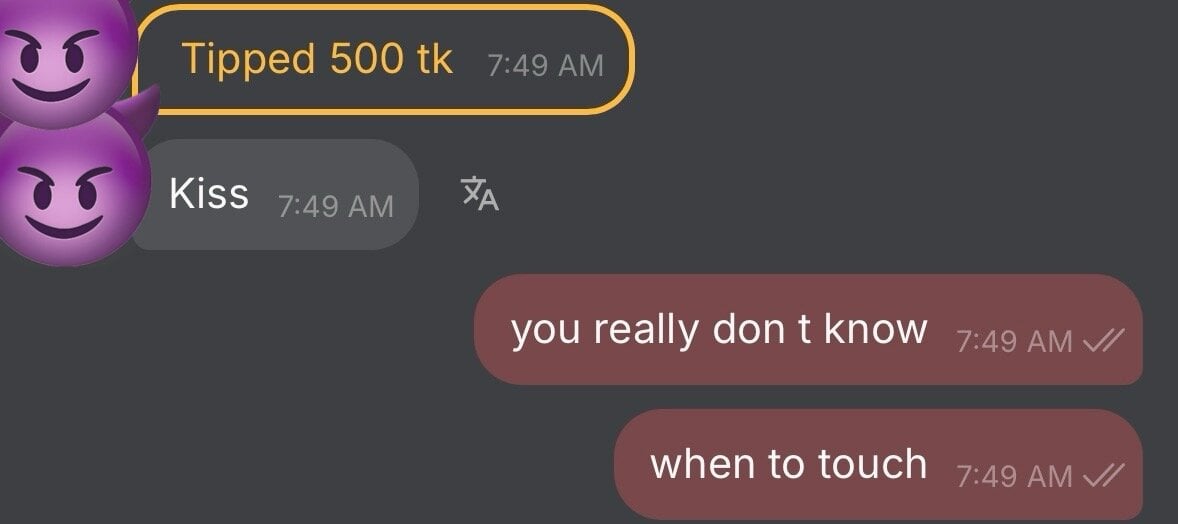Tap the 7:49 AM timestamp in Kiss bubble
The height and width of the screenshot is (524, 1178).
336,206
